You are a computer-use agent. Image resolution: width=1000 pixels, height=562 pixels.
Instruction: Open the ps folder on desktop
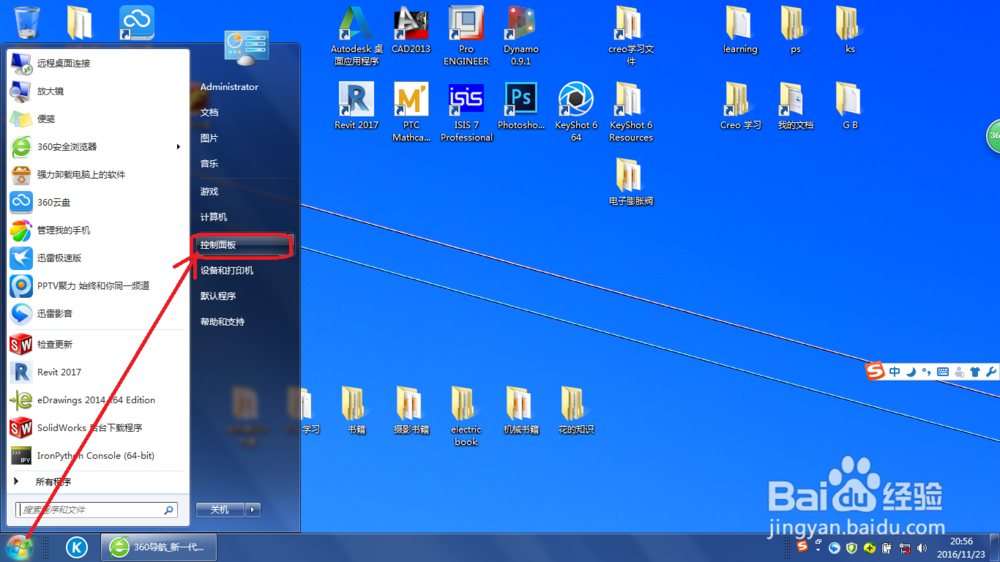coord(795,31)
